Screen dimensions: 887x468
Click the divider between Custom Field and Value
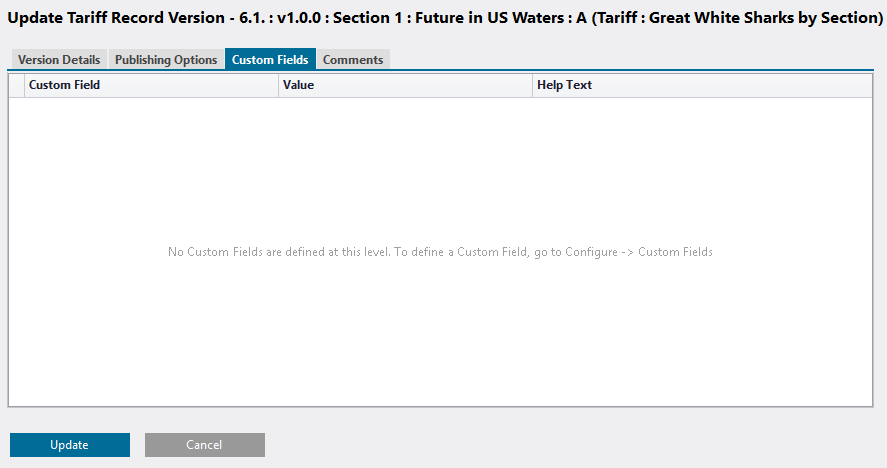click(278, 85)
